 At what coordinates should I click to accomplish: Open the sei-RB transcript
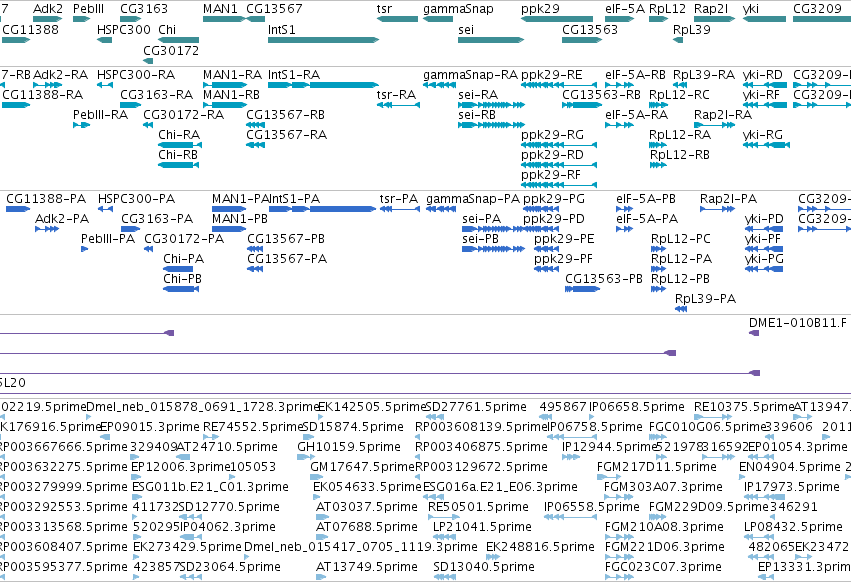(x=491, y=125)
